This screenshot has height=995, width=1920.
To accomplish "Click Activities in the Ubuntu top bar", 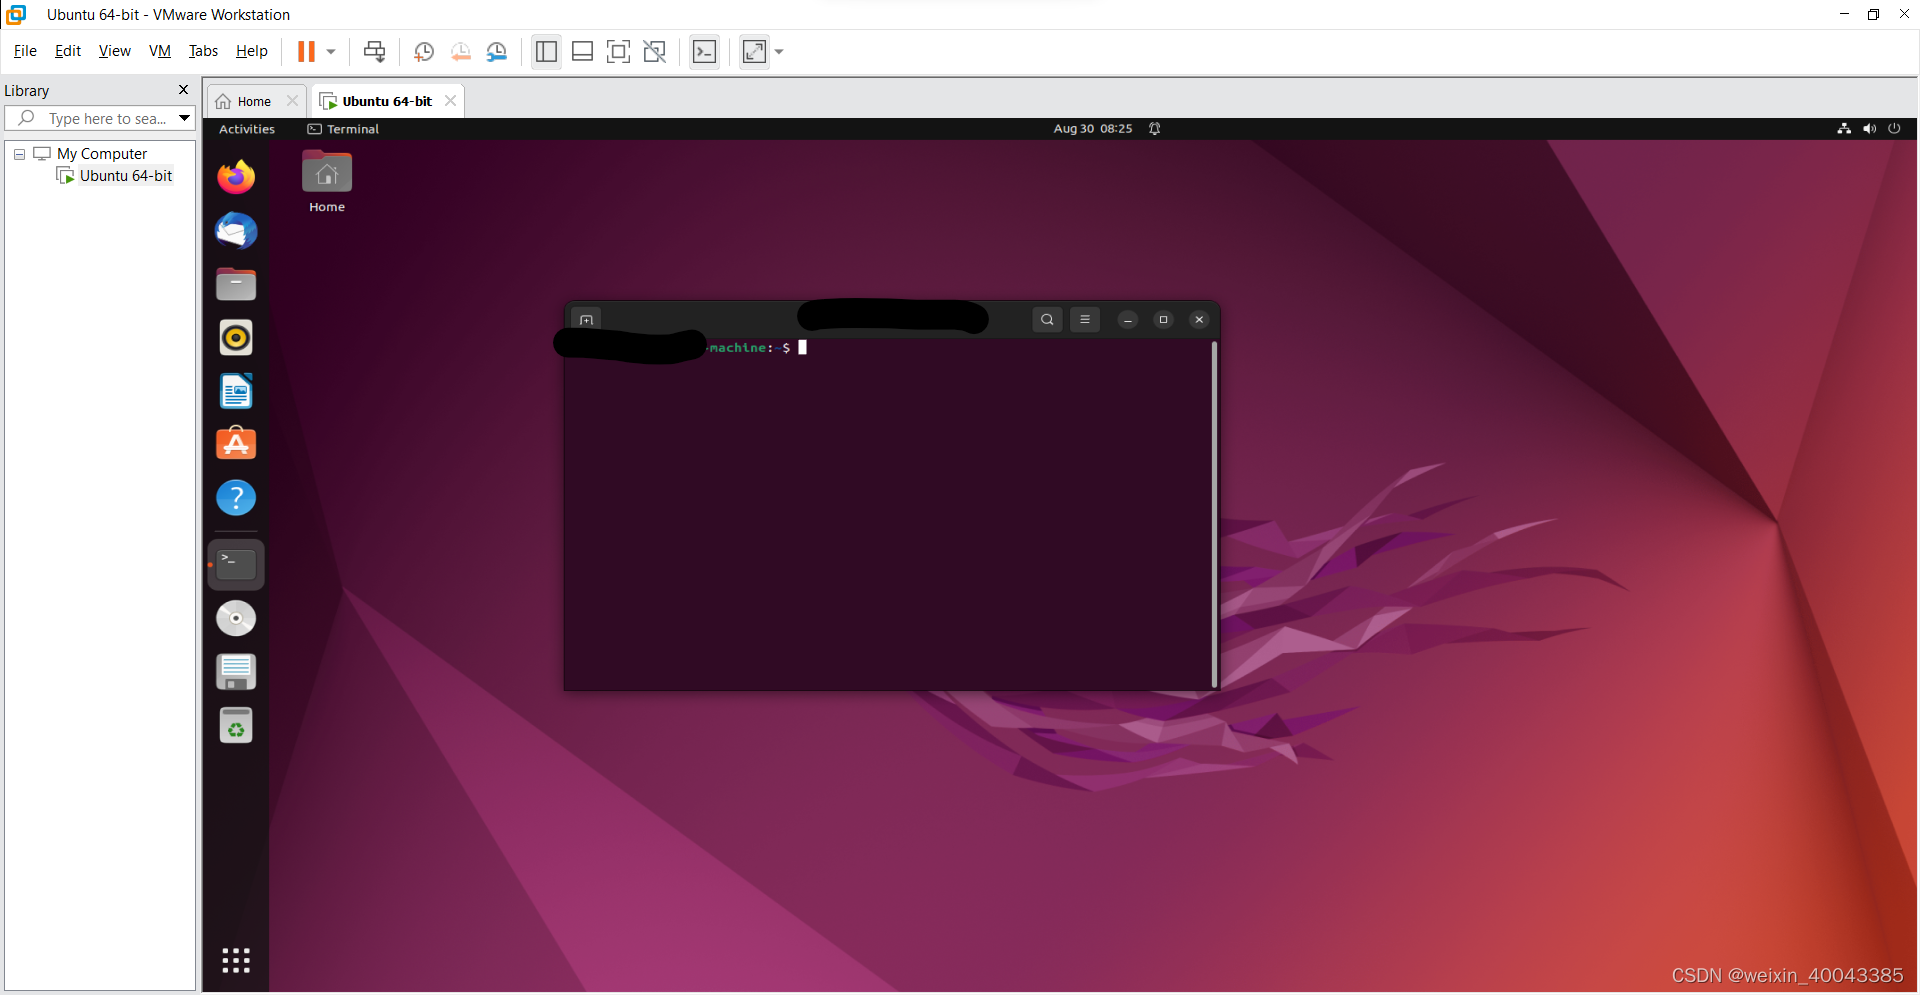I will coord(246,128).
